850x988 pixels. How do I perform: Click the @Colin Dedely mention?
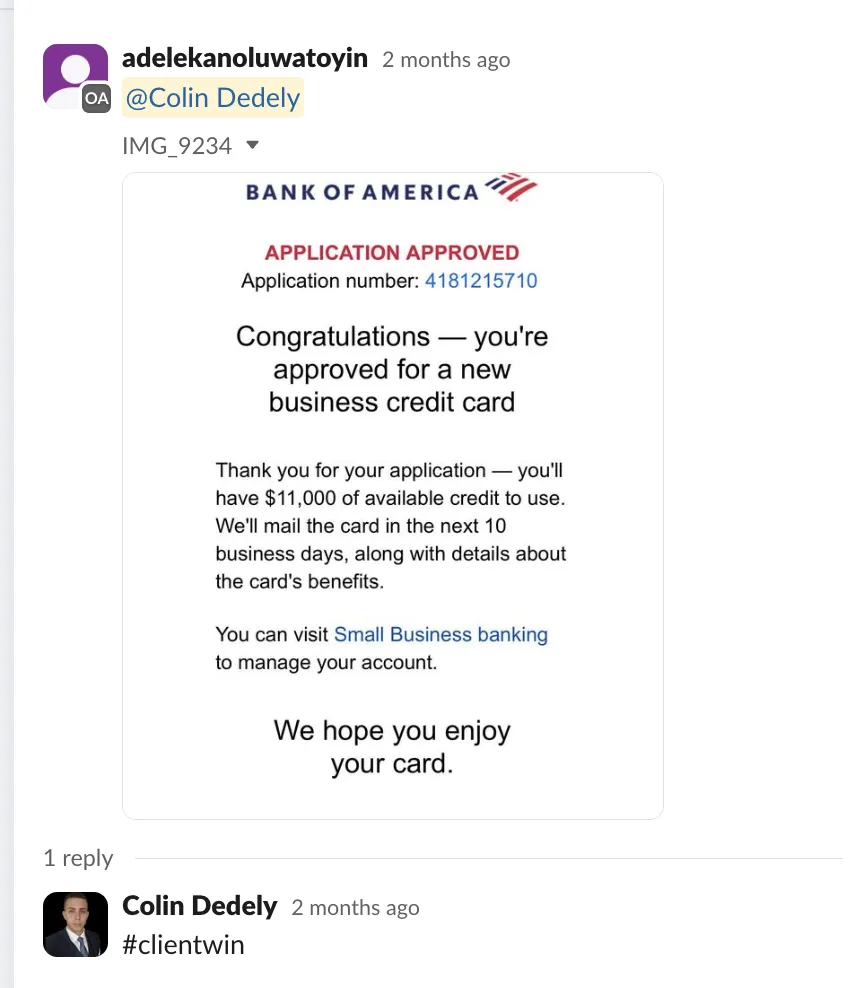coord(212,98)
